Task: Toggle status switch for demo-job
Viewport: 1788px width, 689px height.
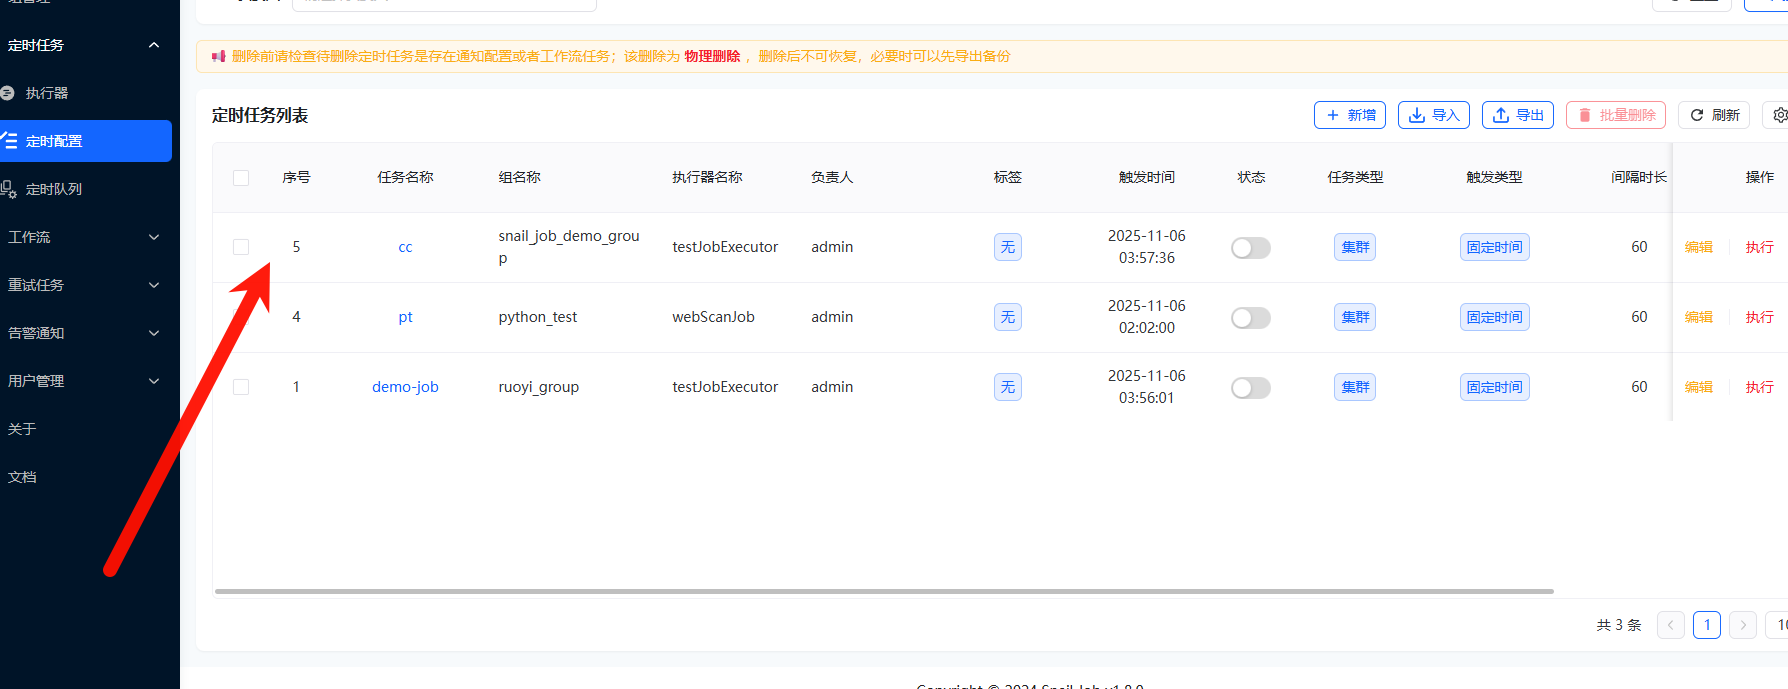Action: [x=1250, y=388]
